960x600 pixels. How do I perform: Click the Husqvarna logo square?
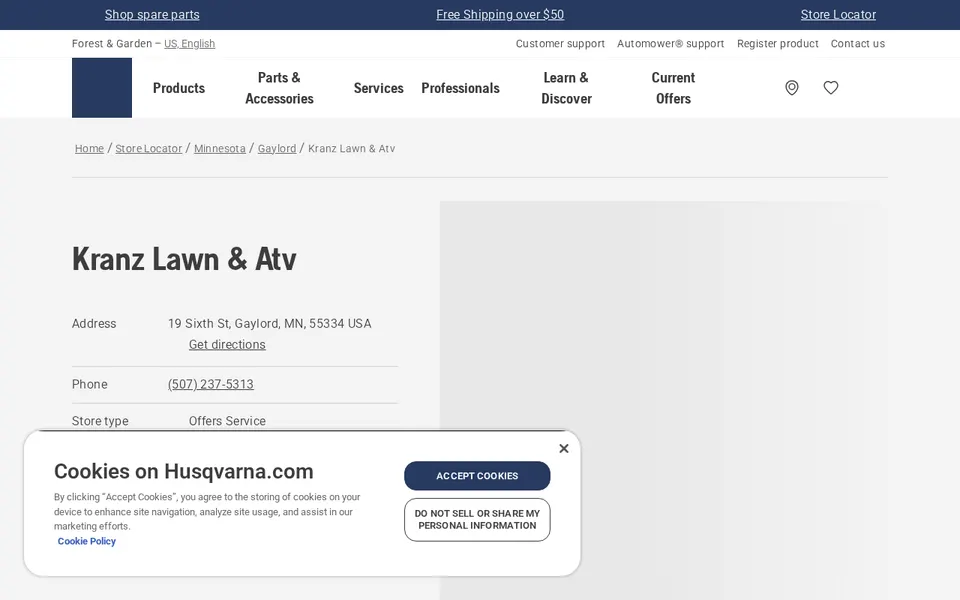pos(102,88)
